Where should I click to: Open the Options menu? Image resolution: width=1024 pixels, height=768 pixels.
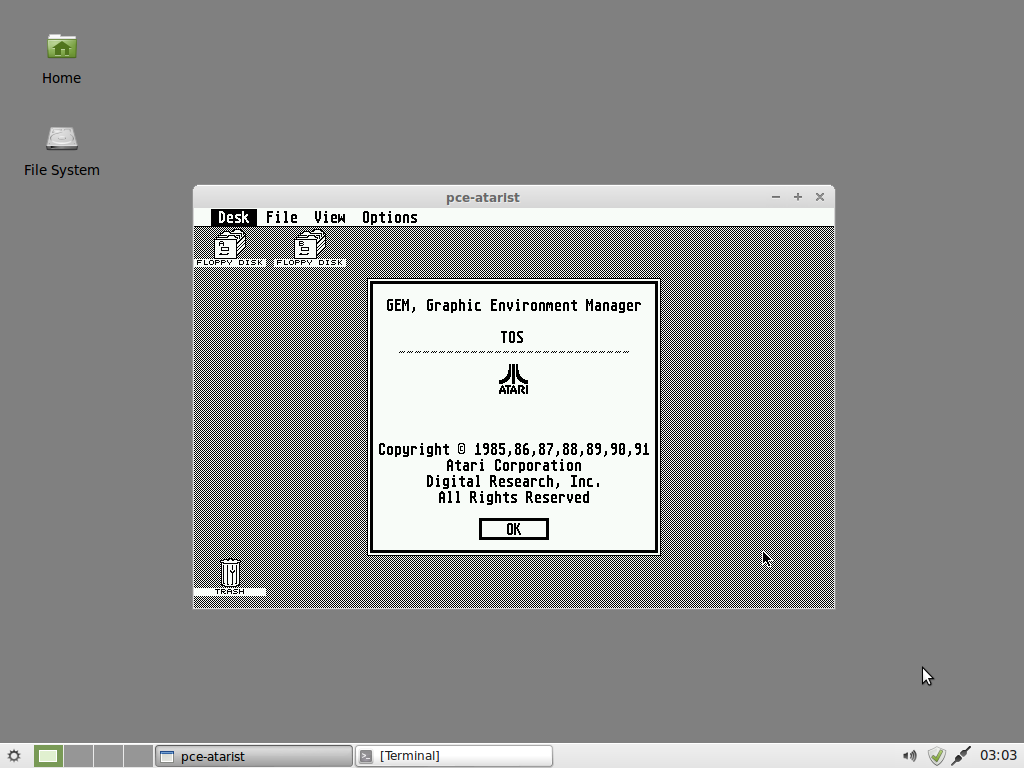pyautogui.click(x=390, y=217)
